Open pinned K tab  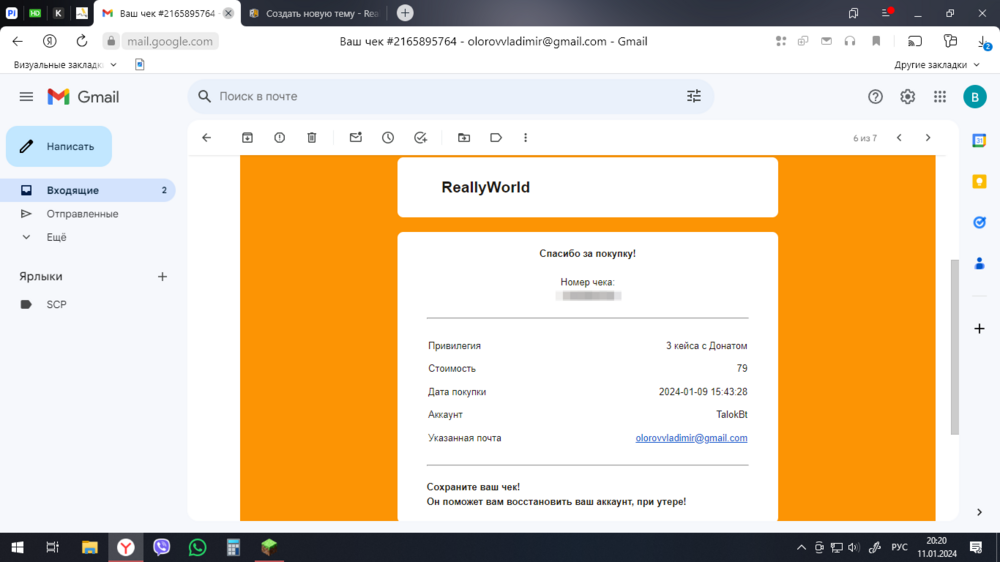(58, 13)
